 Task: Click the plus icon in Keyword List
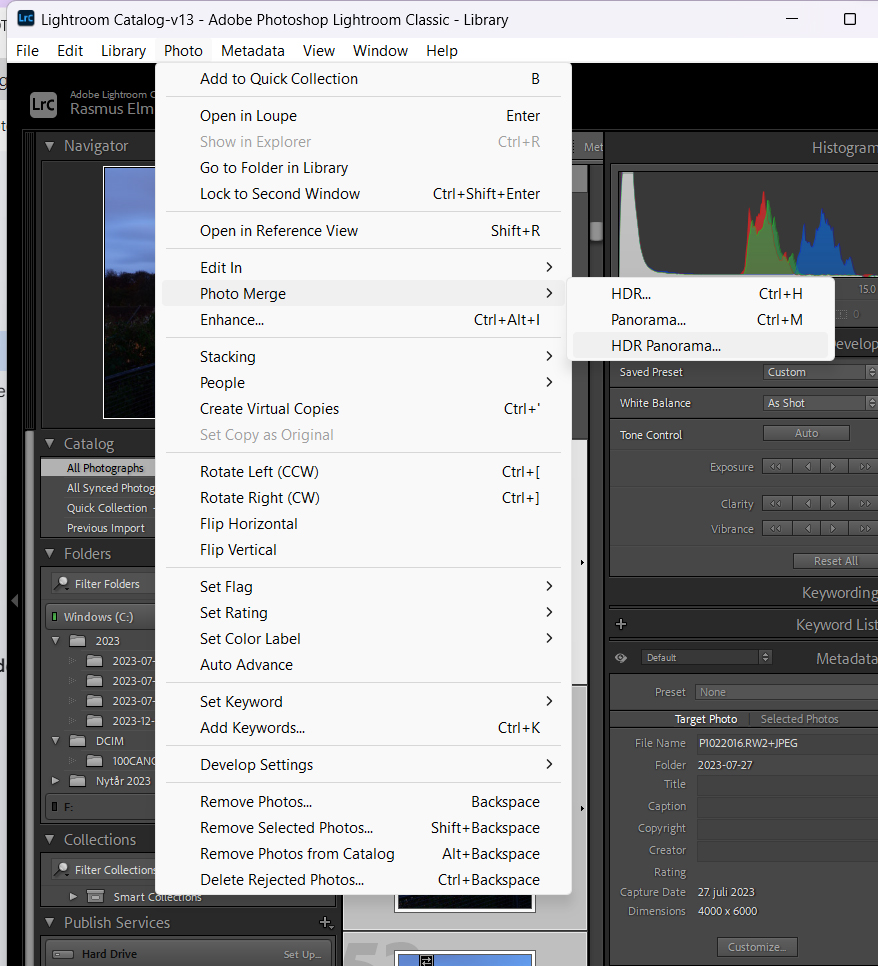(x=620, y=624)
